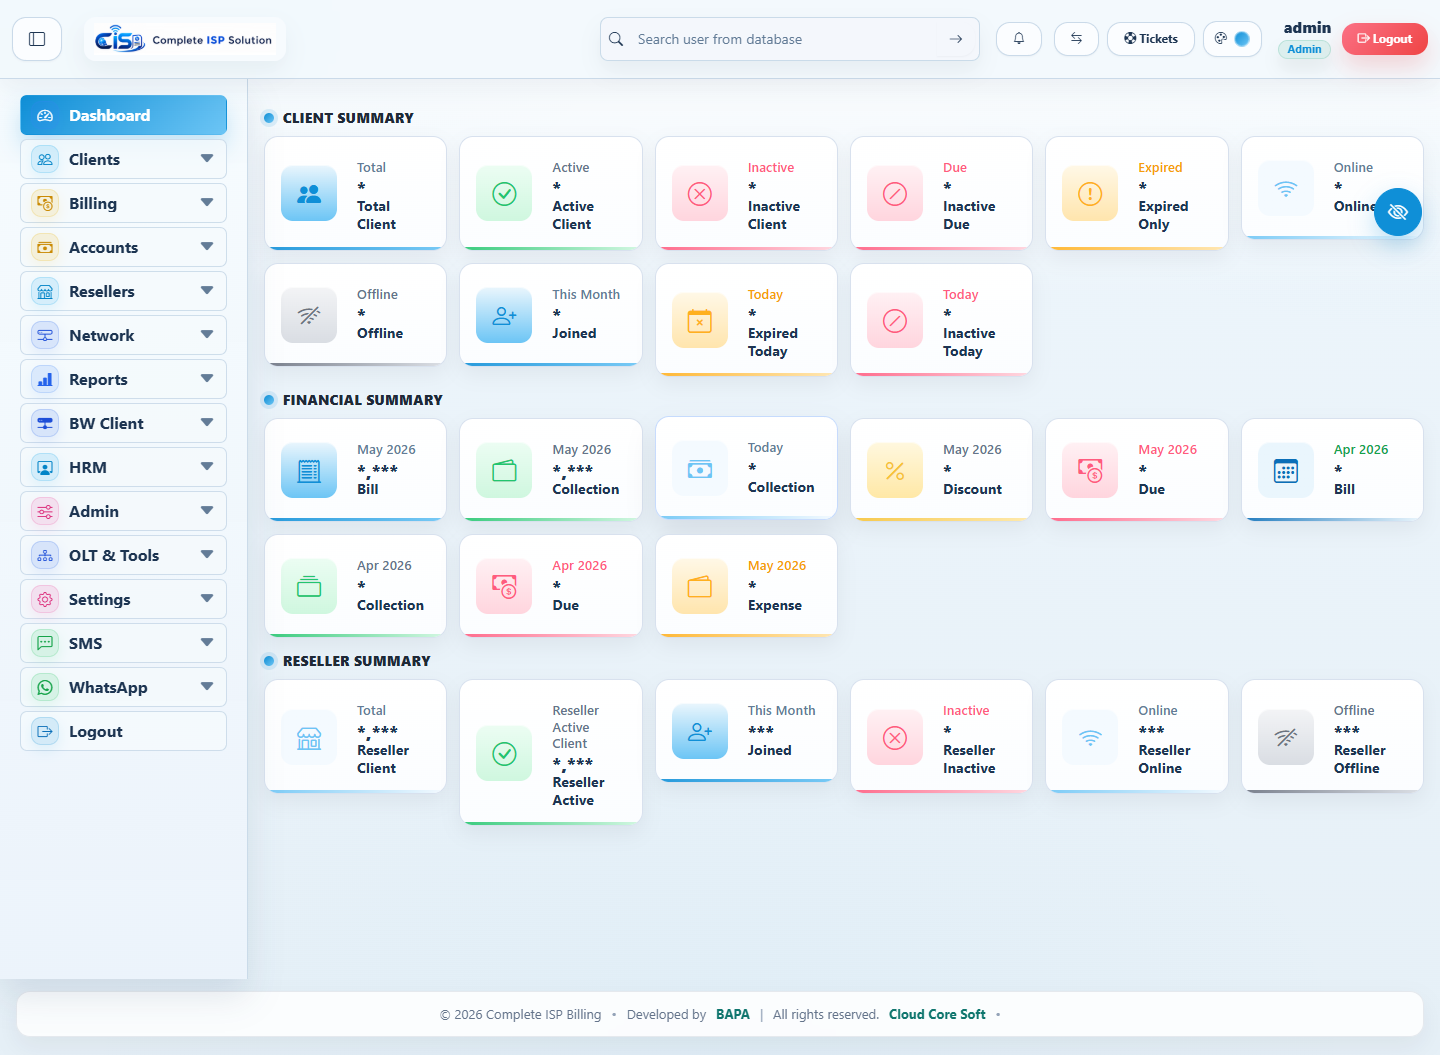Click the Network sidebar icon
1440x1055 pixels.
(45, 335)
